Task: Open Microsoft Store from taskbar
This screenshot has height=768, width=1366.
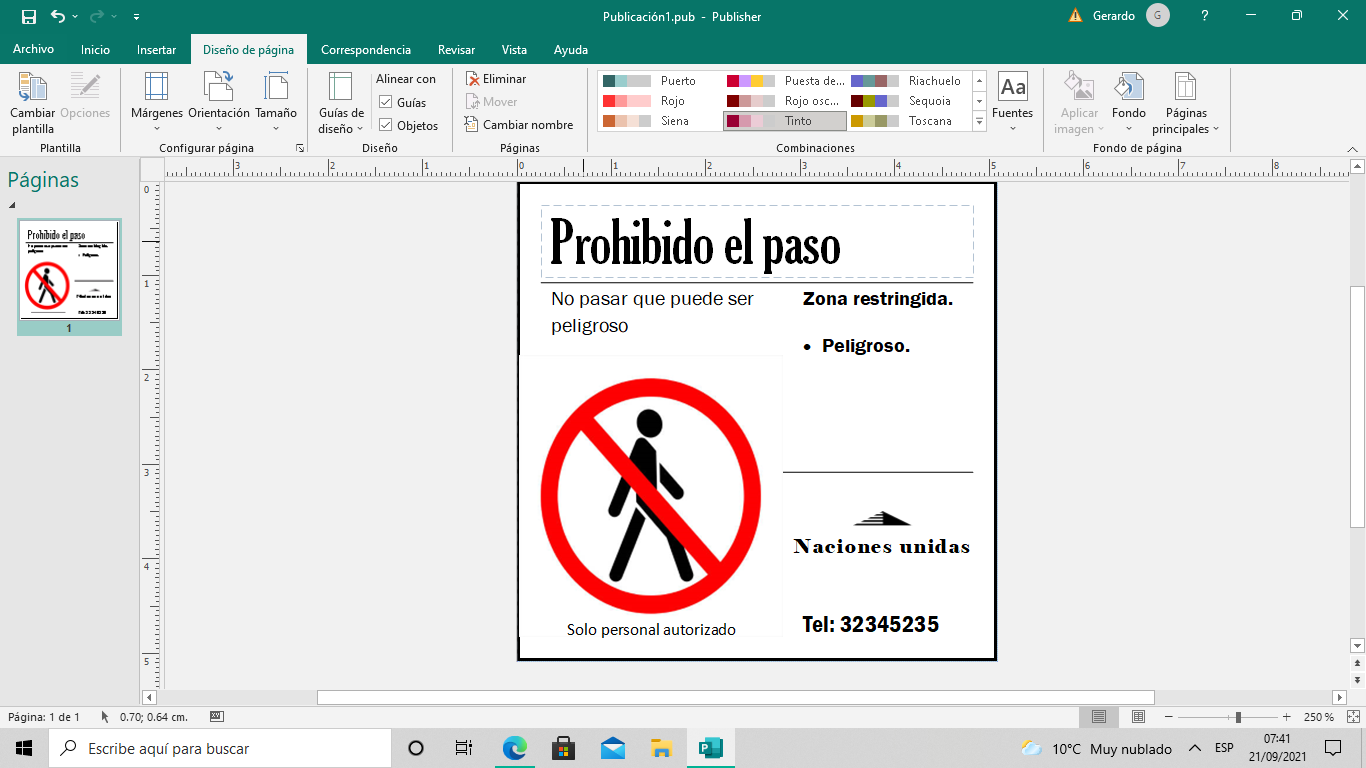Action: pyautogui.click(x=563, y=748)
